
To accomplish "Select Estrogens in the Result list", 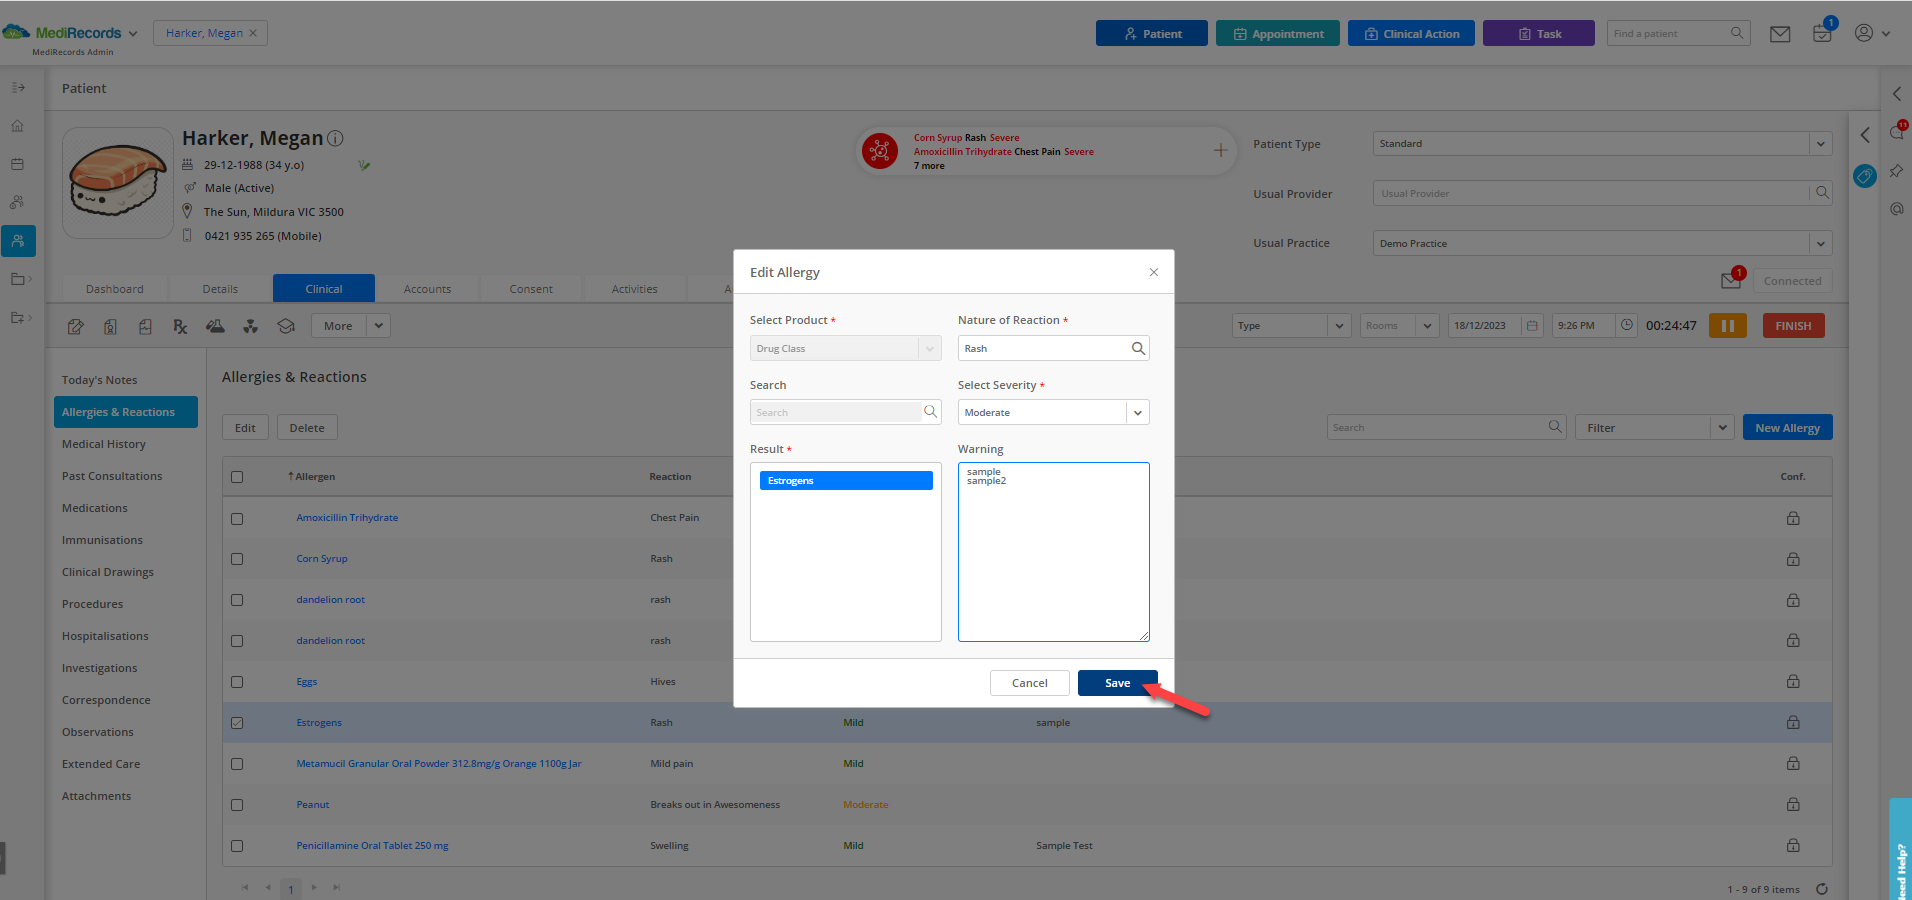I will 846,481.
